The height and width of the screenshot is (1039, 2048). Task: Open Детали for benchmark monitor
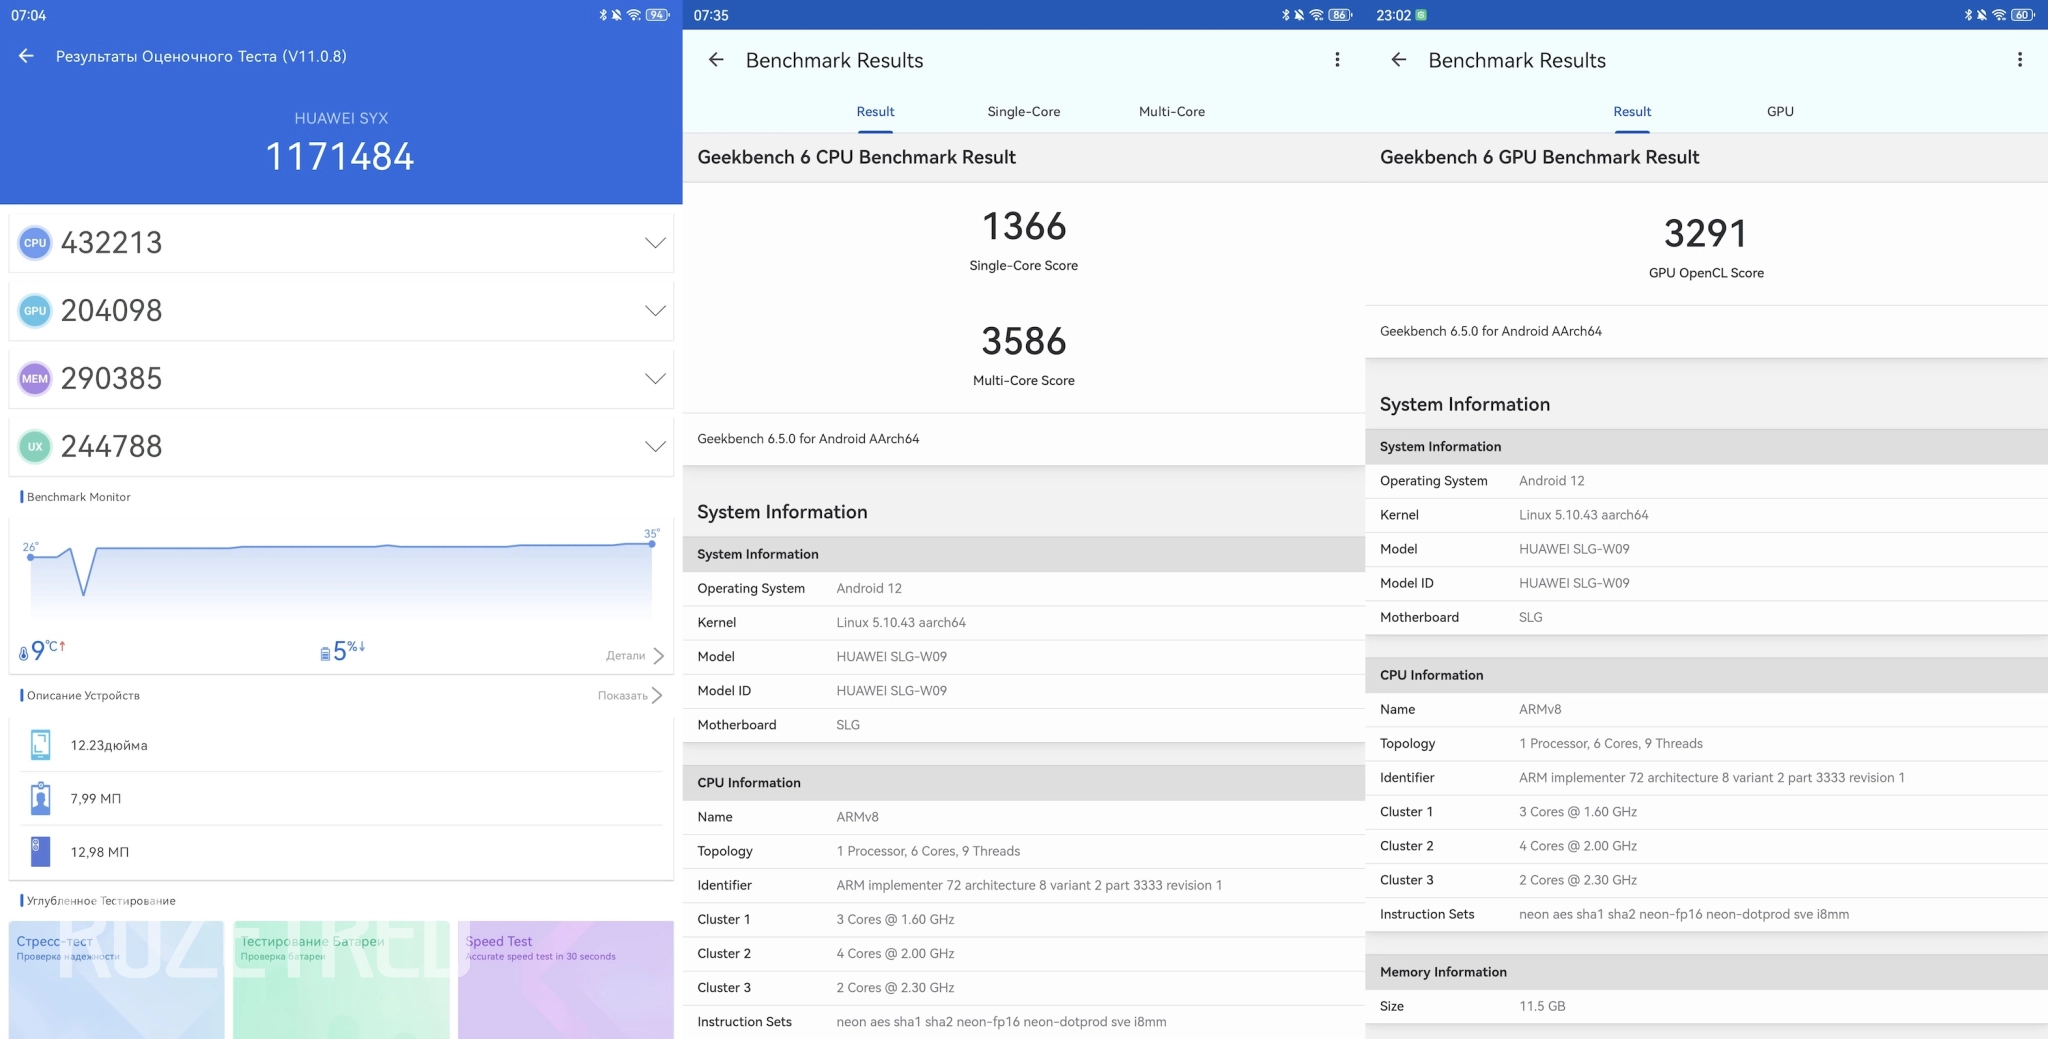(x=634, y=656)
